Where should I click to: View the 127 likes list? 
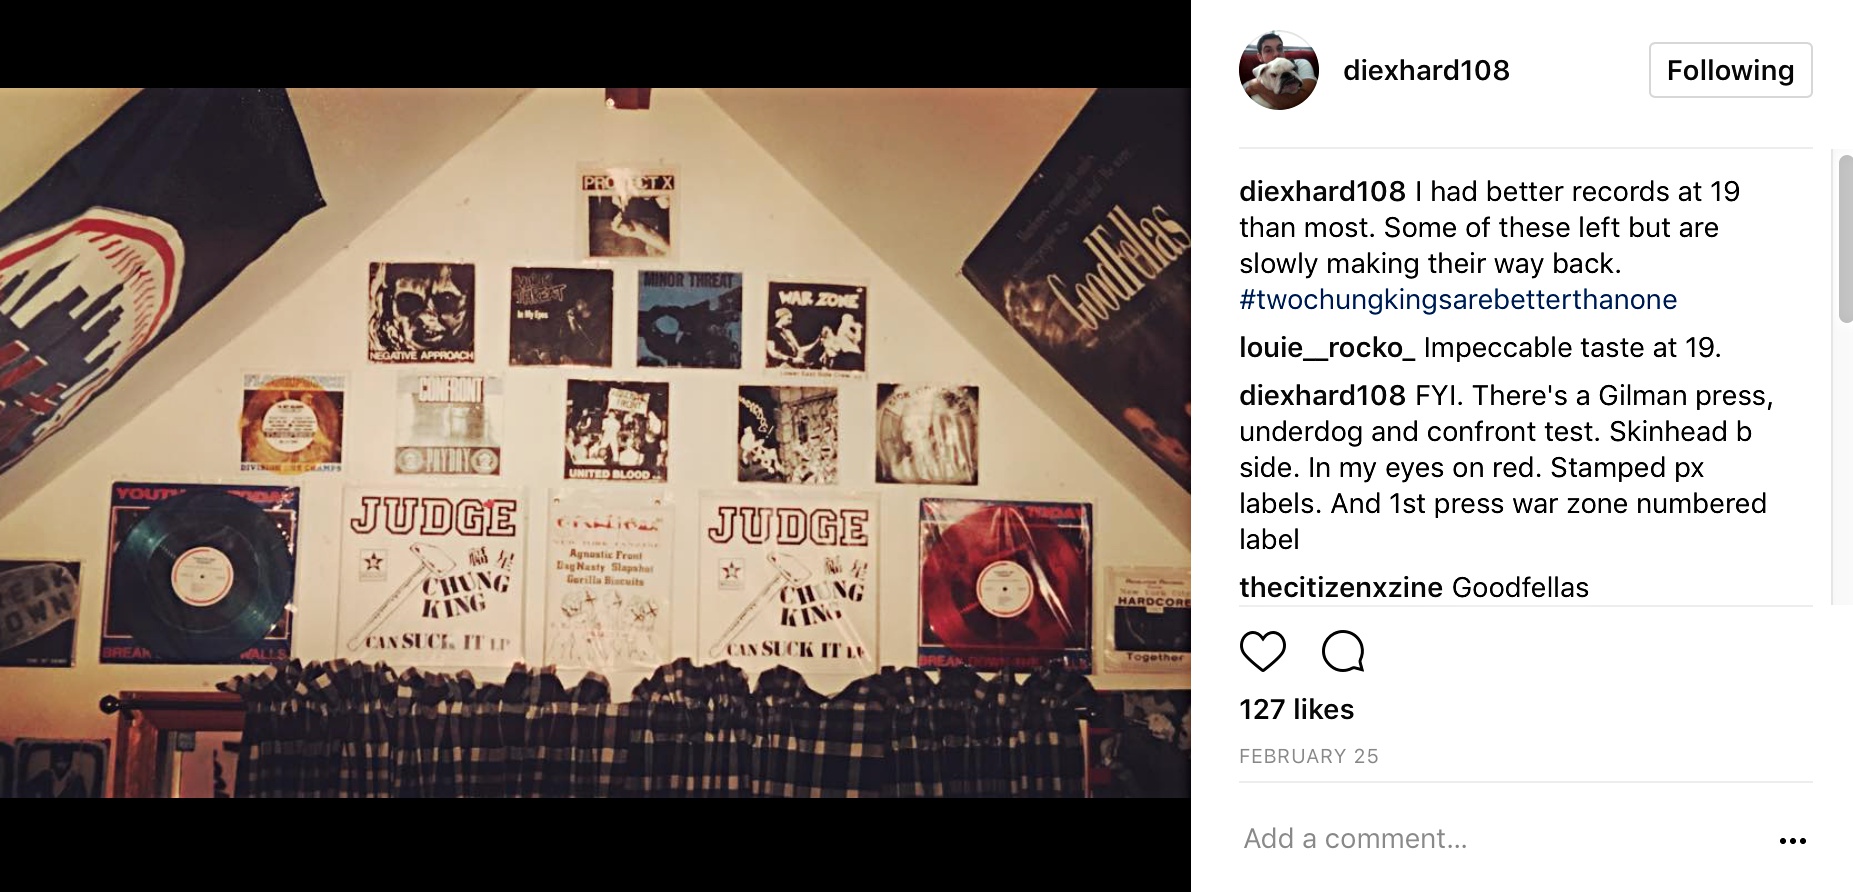[x=1296, y=709]
